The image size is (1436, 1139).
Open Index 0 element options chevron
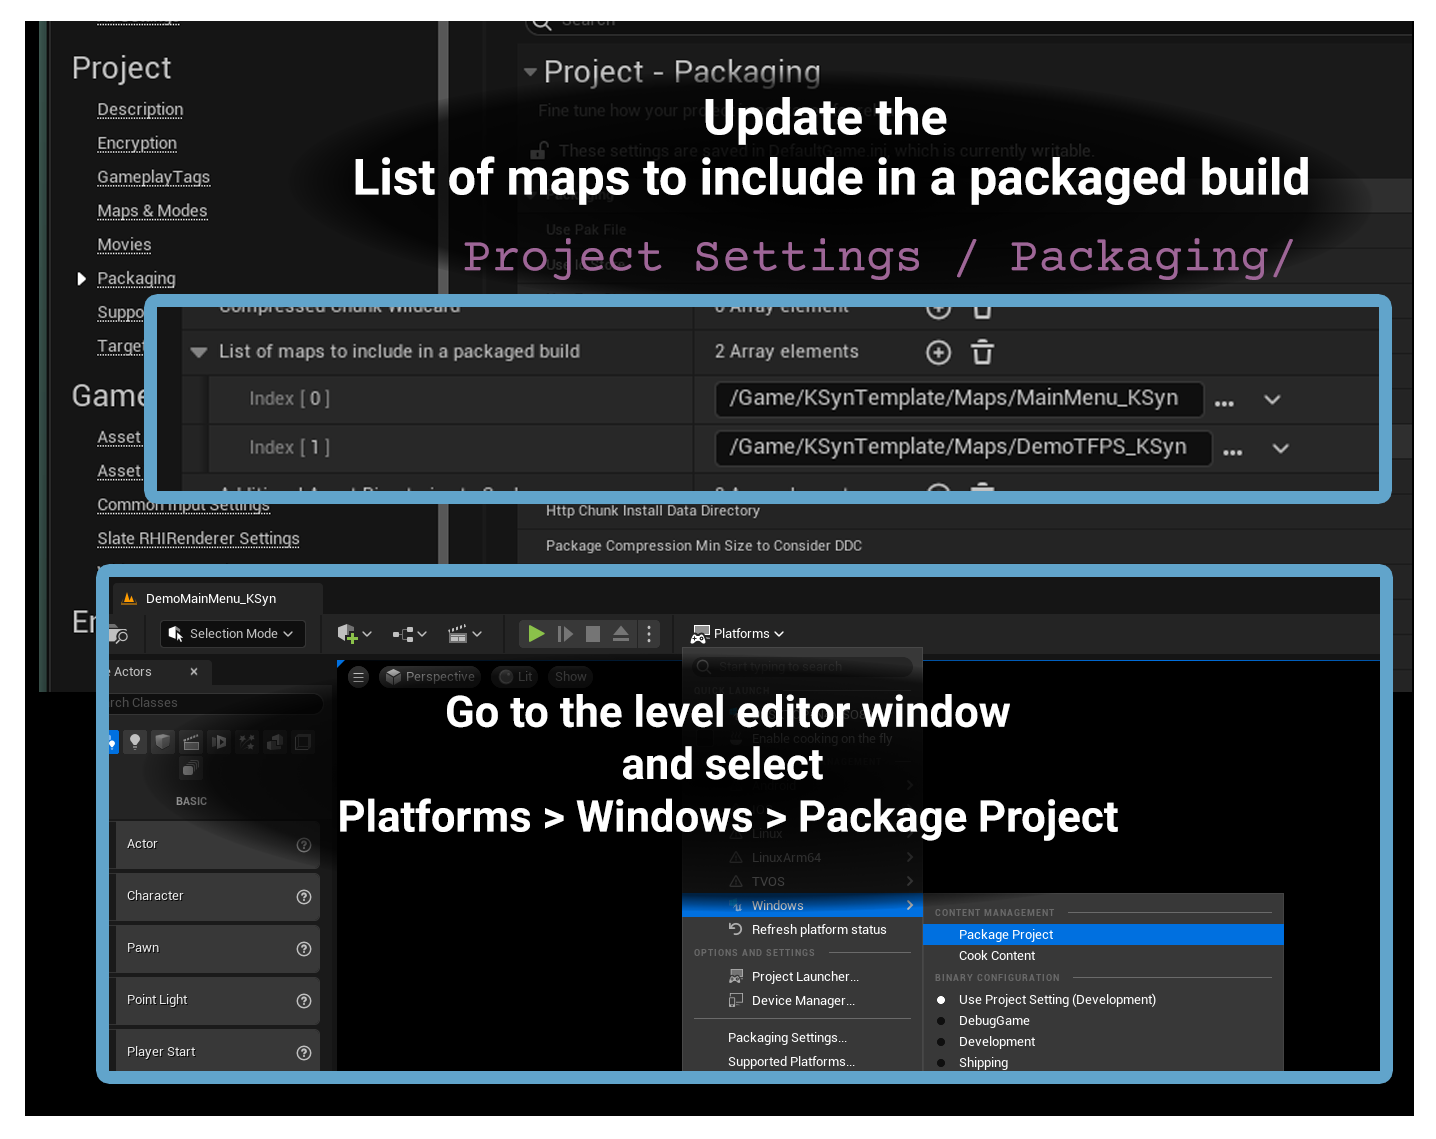tap(1272, 399)
